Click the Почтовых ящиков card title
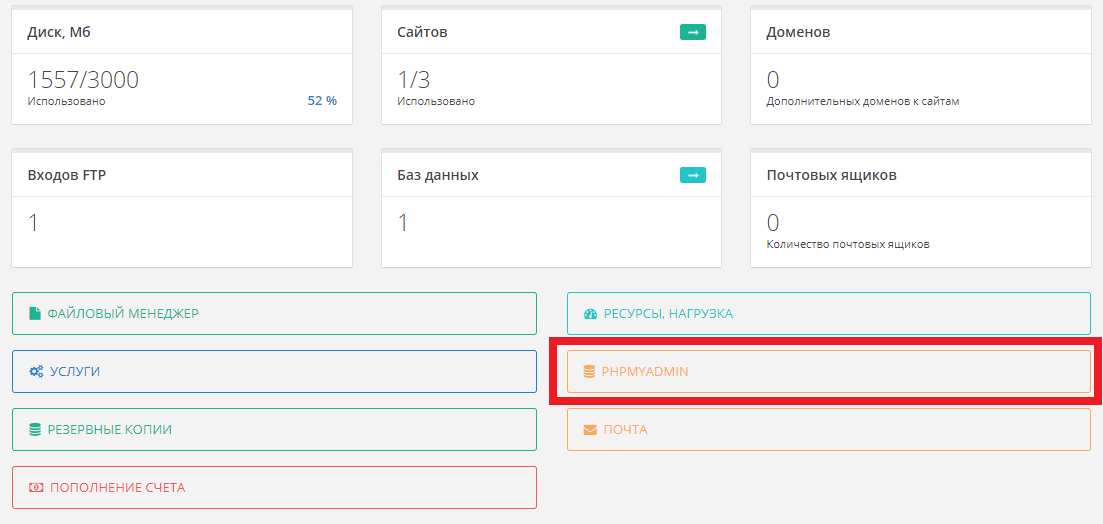The height and width of the screenshot is (524, 1103). point(831,175)
